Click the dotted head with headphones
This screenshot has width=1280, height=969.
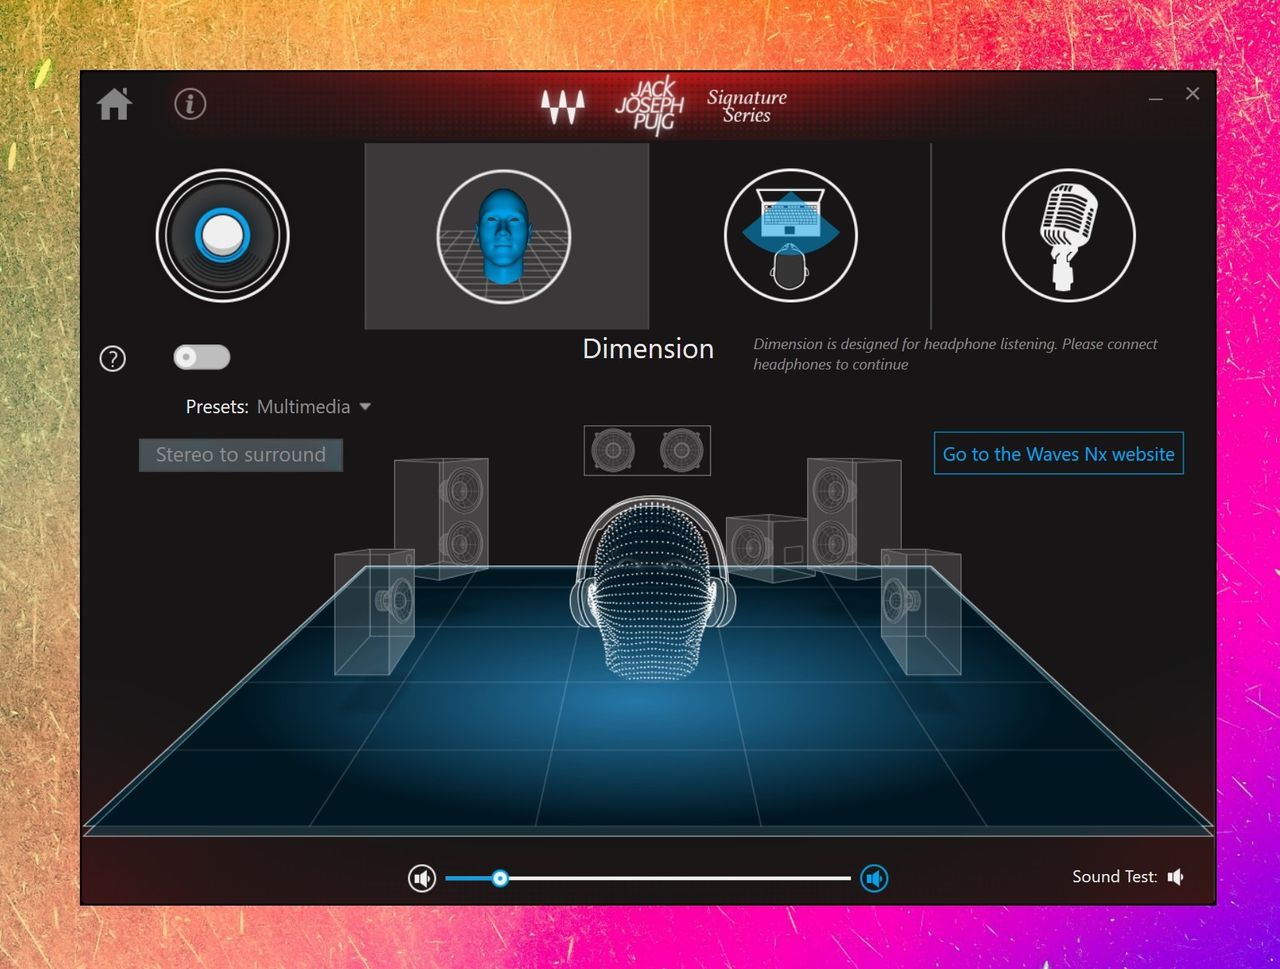pyautogui.click(x=653, y=590)
